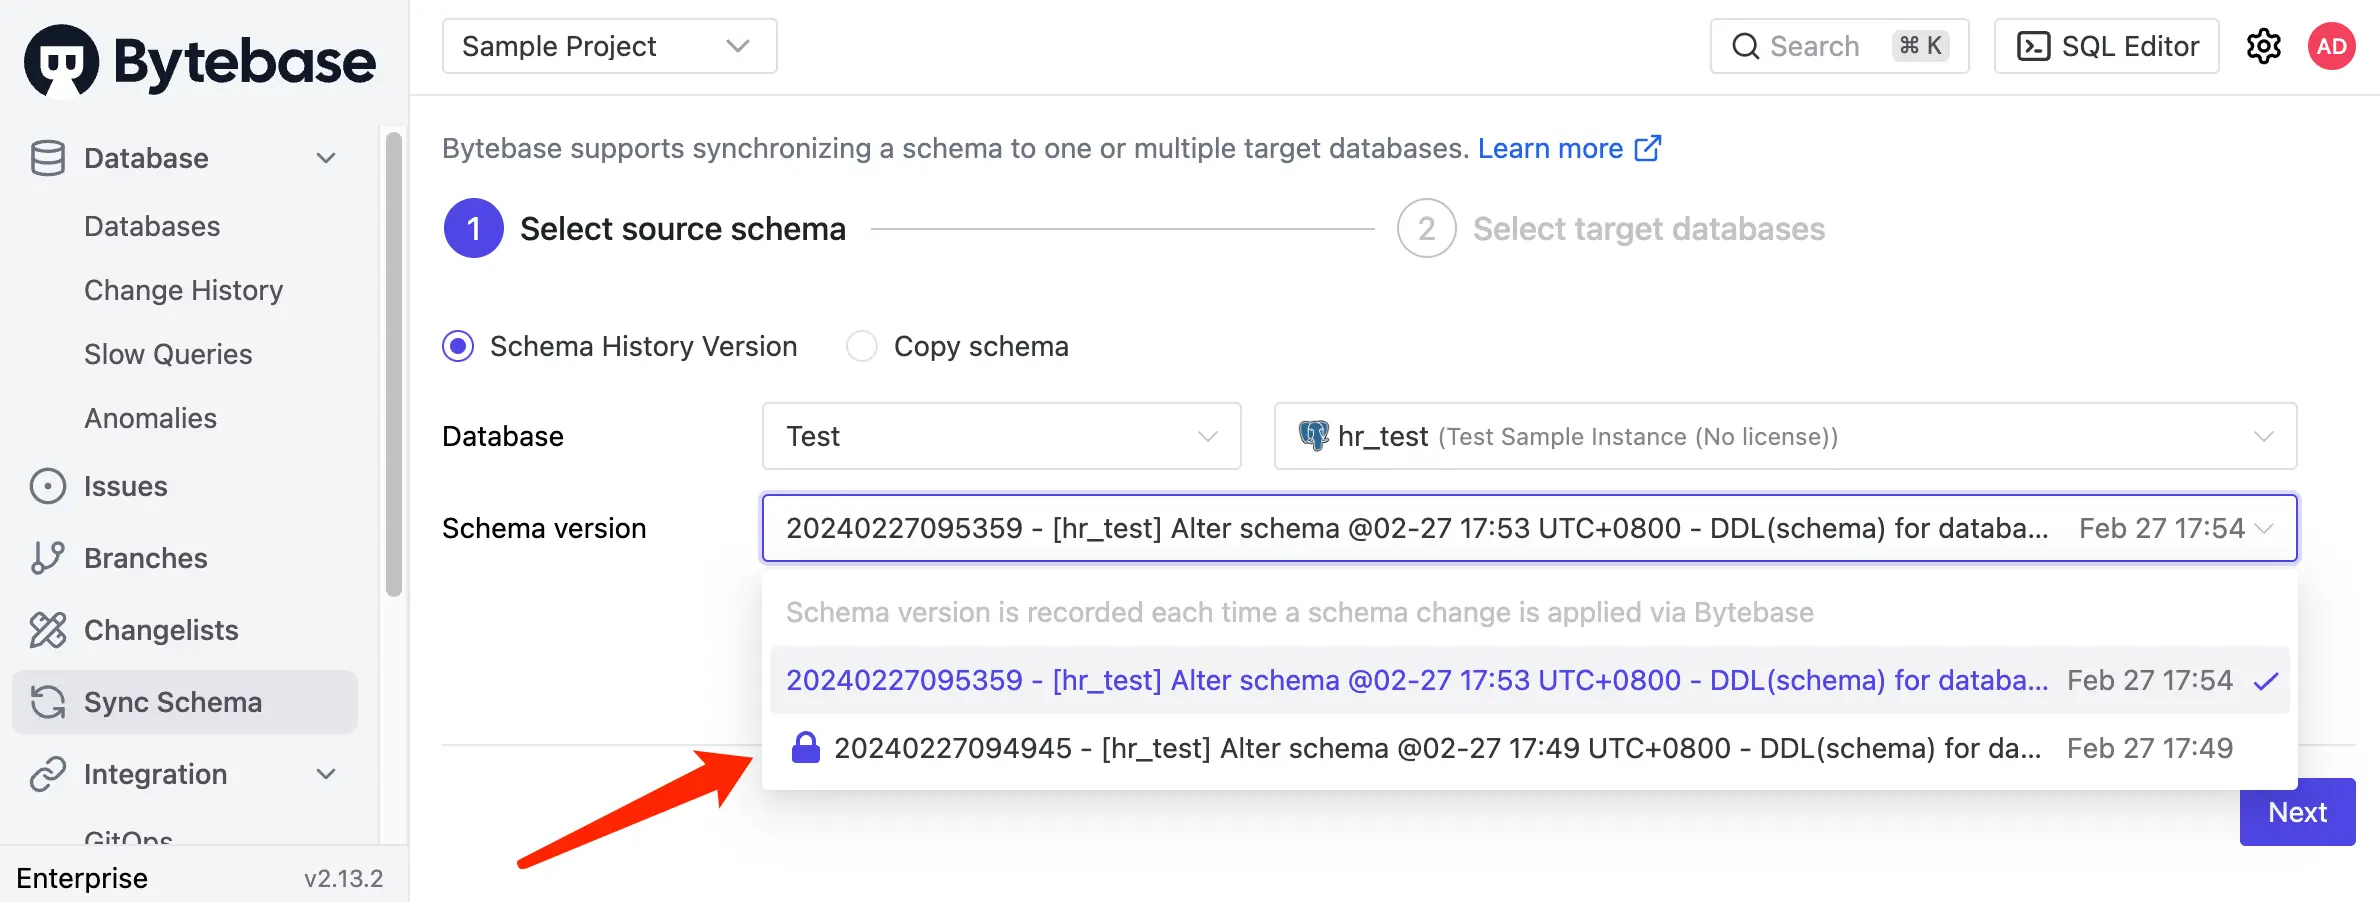This screenshot has height=902, width=2380.
Task: Follow the Learn more link
Action: pos(1550,148)
